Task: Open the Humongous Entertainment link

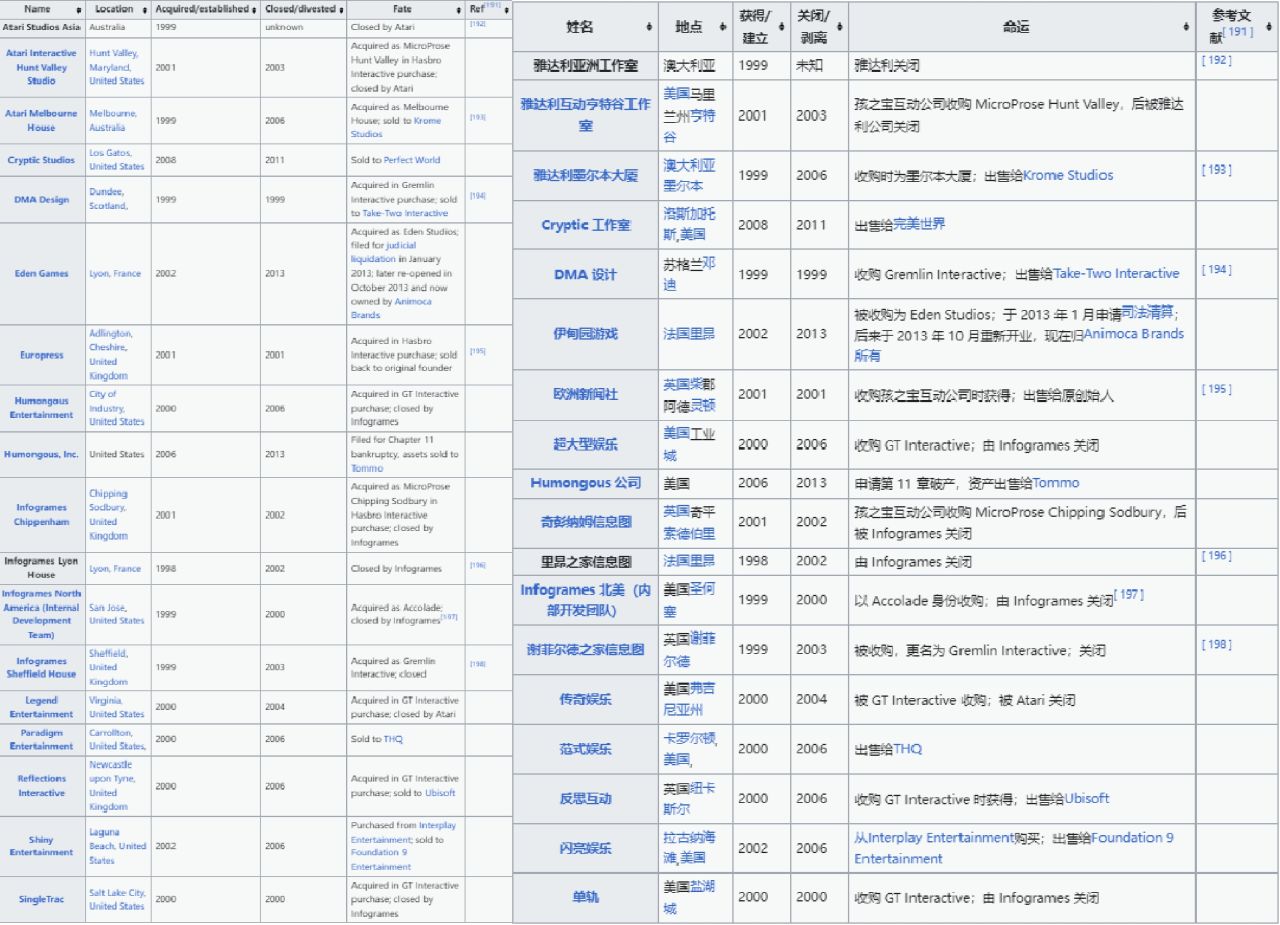Action: 41,408
